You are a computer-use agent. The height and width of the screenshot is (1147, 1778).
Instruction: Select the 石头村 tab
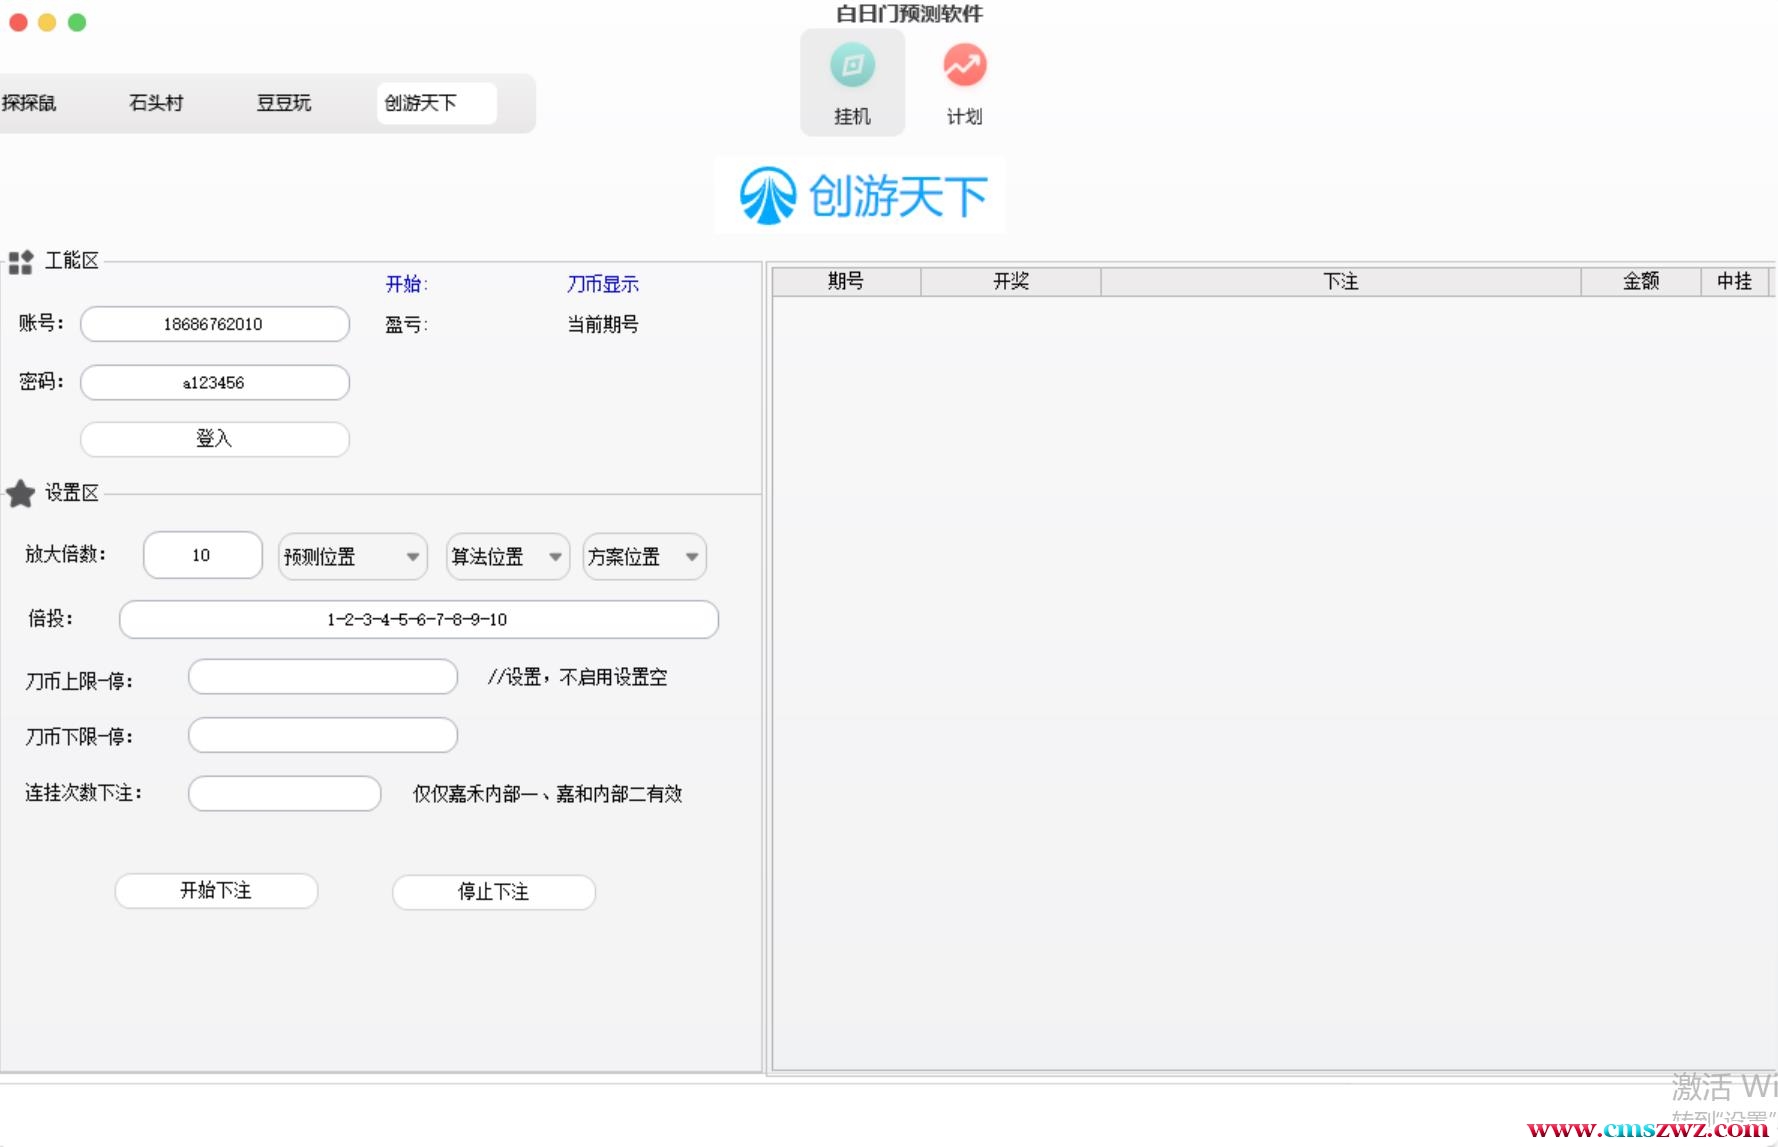156,103
